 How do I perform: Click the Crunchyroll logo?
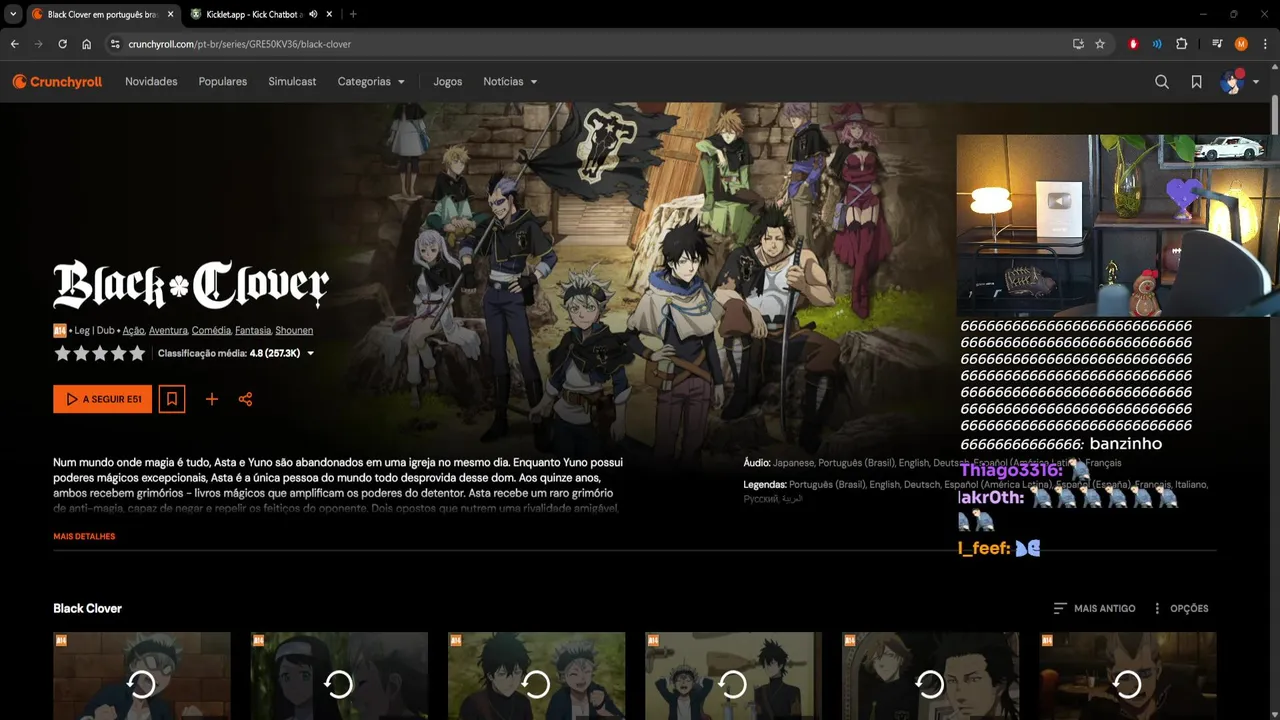pos(57,82)
